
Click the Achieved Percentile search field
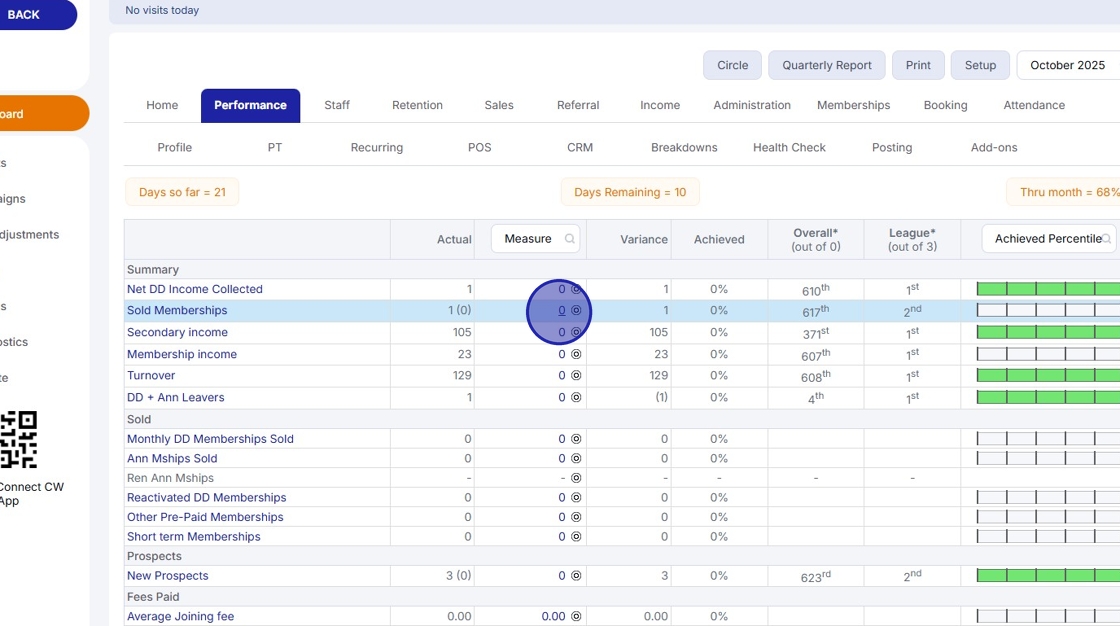(1049, 239)
